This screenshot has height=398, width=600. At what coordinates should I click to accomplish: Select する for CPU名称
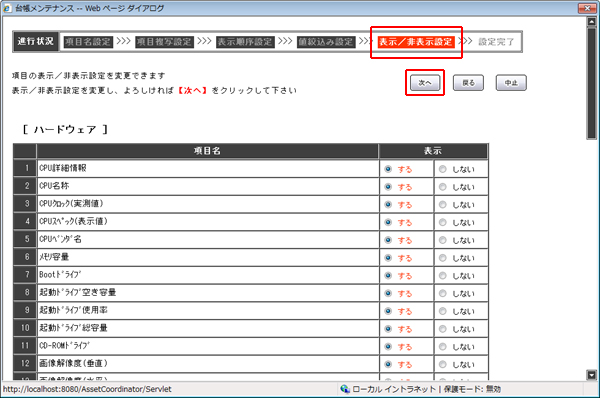tap(388, 187)
